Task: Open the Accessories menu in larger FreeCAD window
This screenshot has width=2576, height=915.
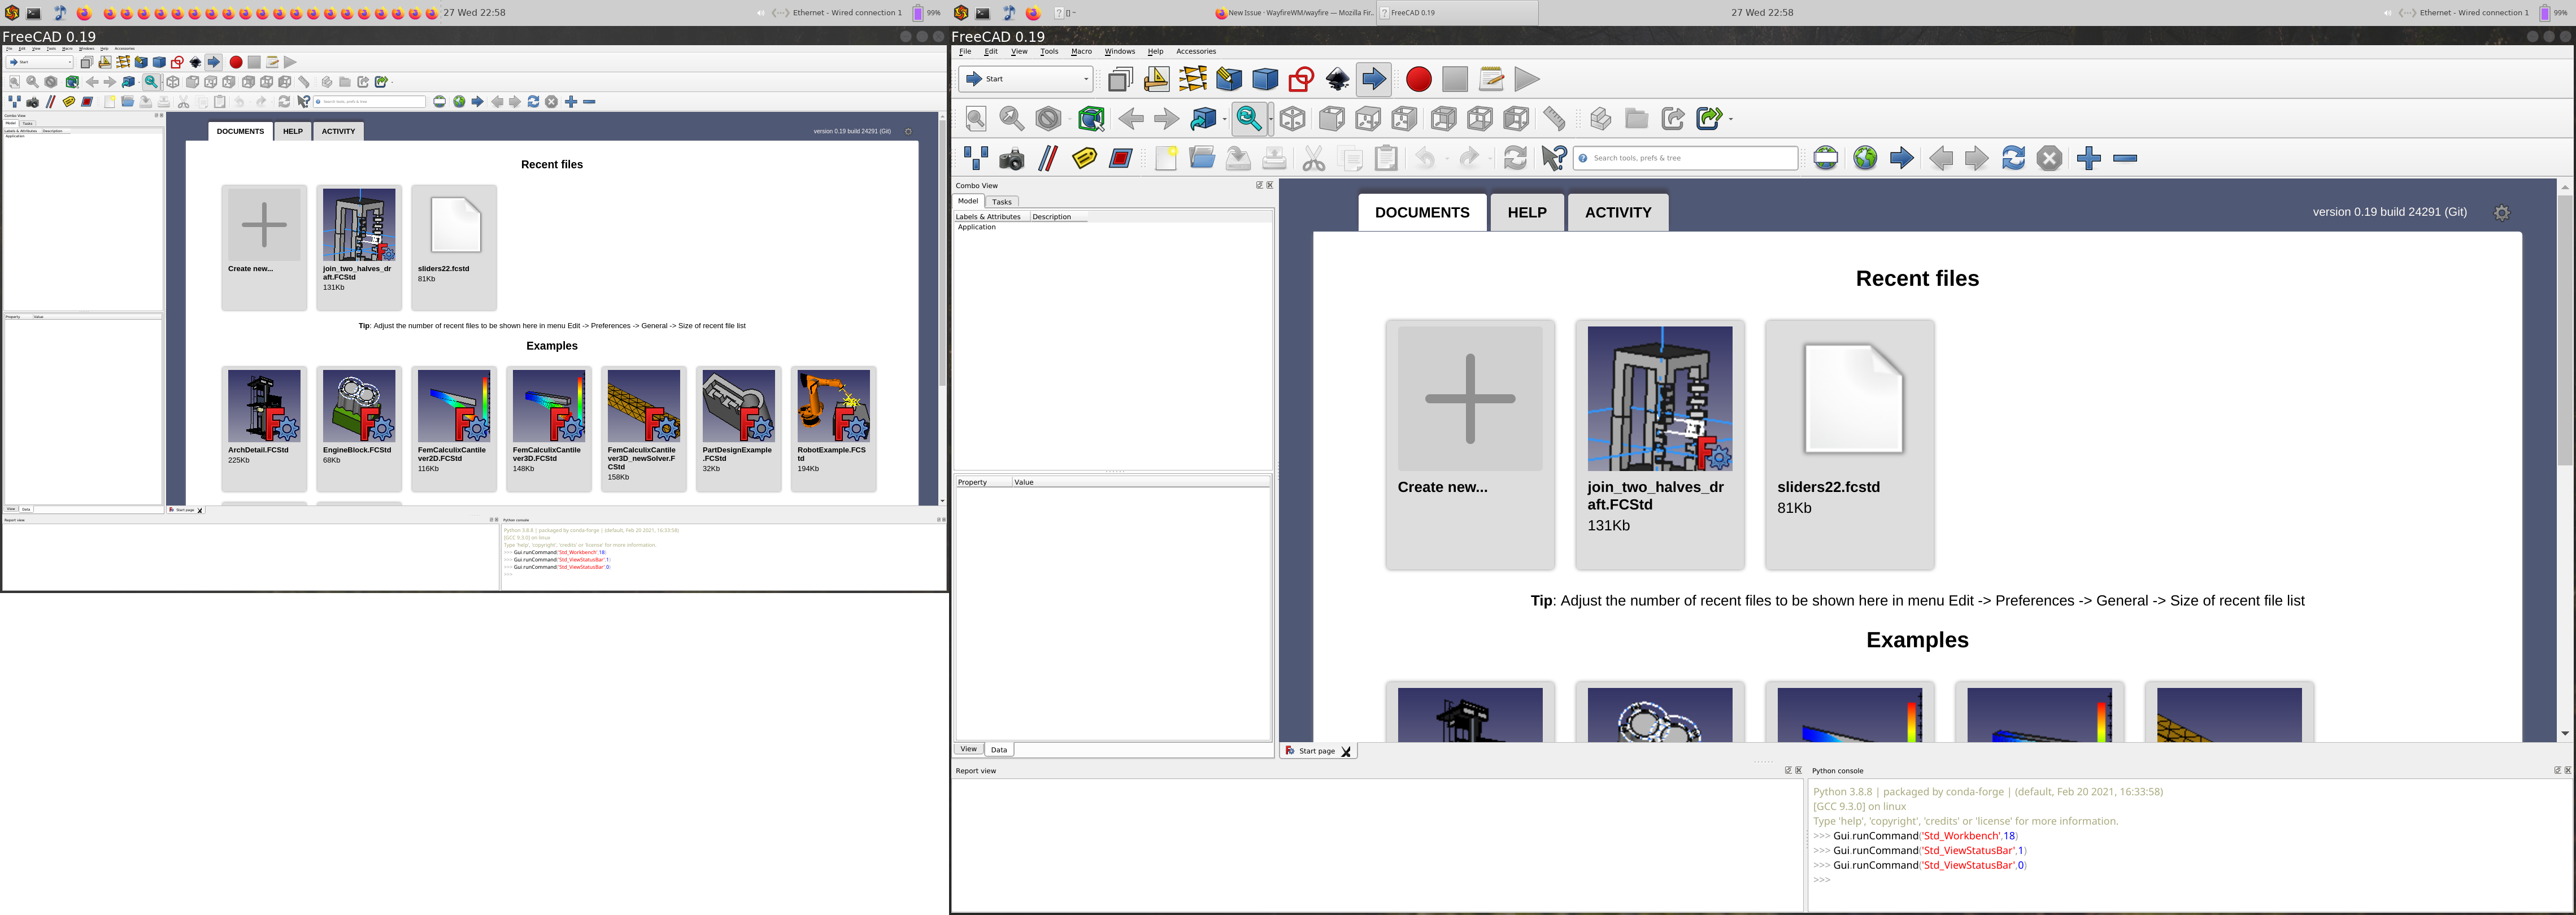Action: [1196, 51]
